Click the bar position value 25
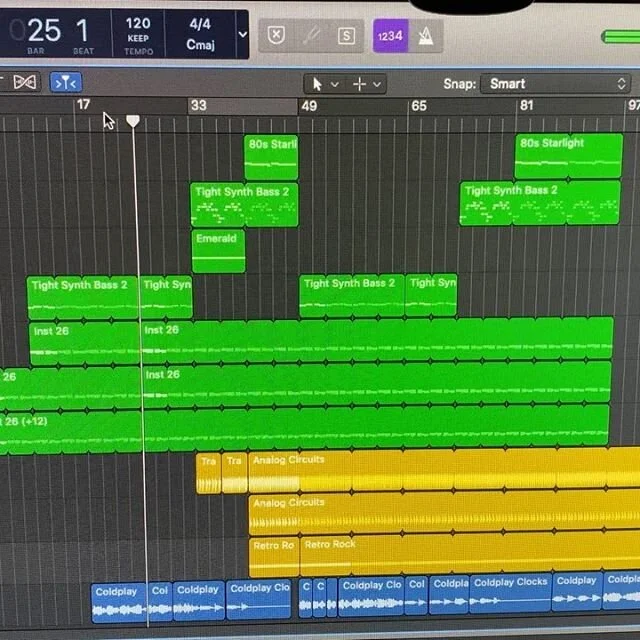 43,31
